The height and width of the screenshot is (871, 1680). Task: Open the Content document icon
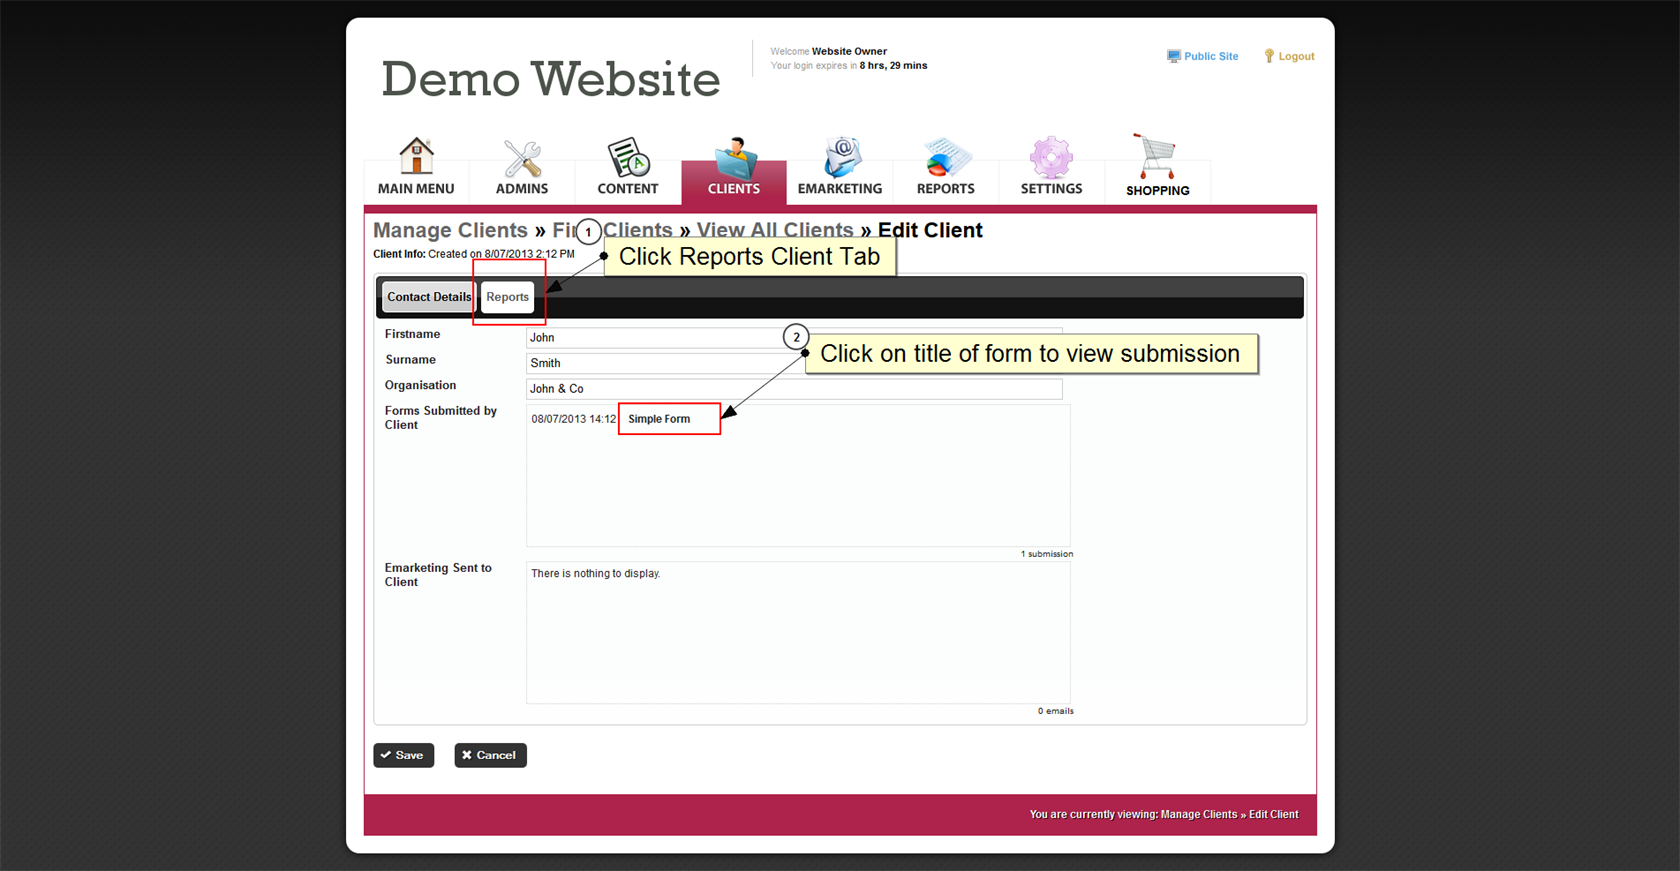(628, 158)
